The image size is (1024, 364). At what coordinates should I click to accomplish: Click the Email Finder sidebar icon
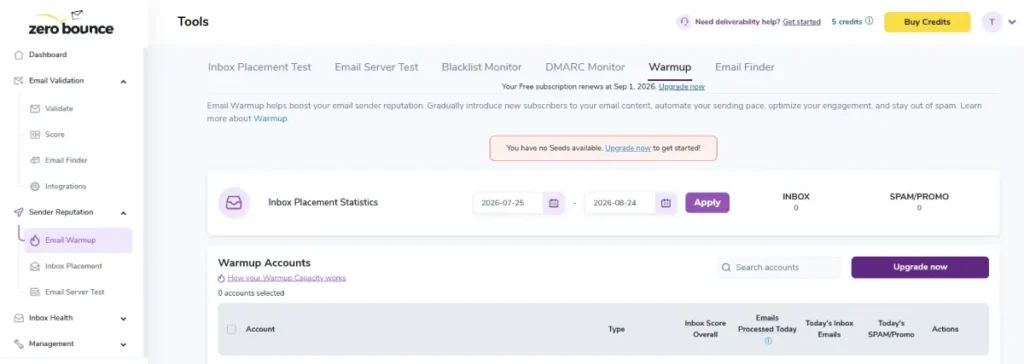point(35,160)
